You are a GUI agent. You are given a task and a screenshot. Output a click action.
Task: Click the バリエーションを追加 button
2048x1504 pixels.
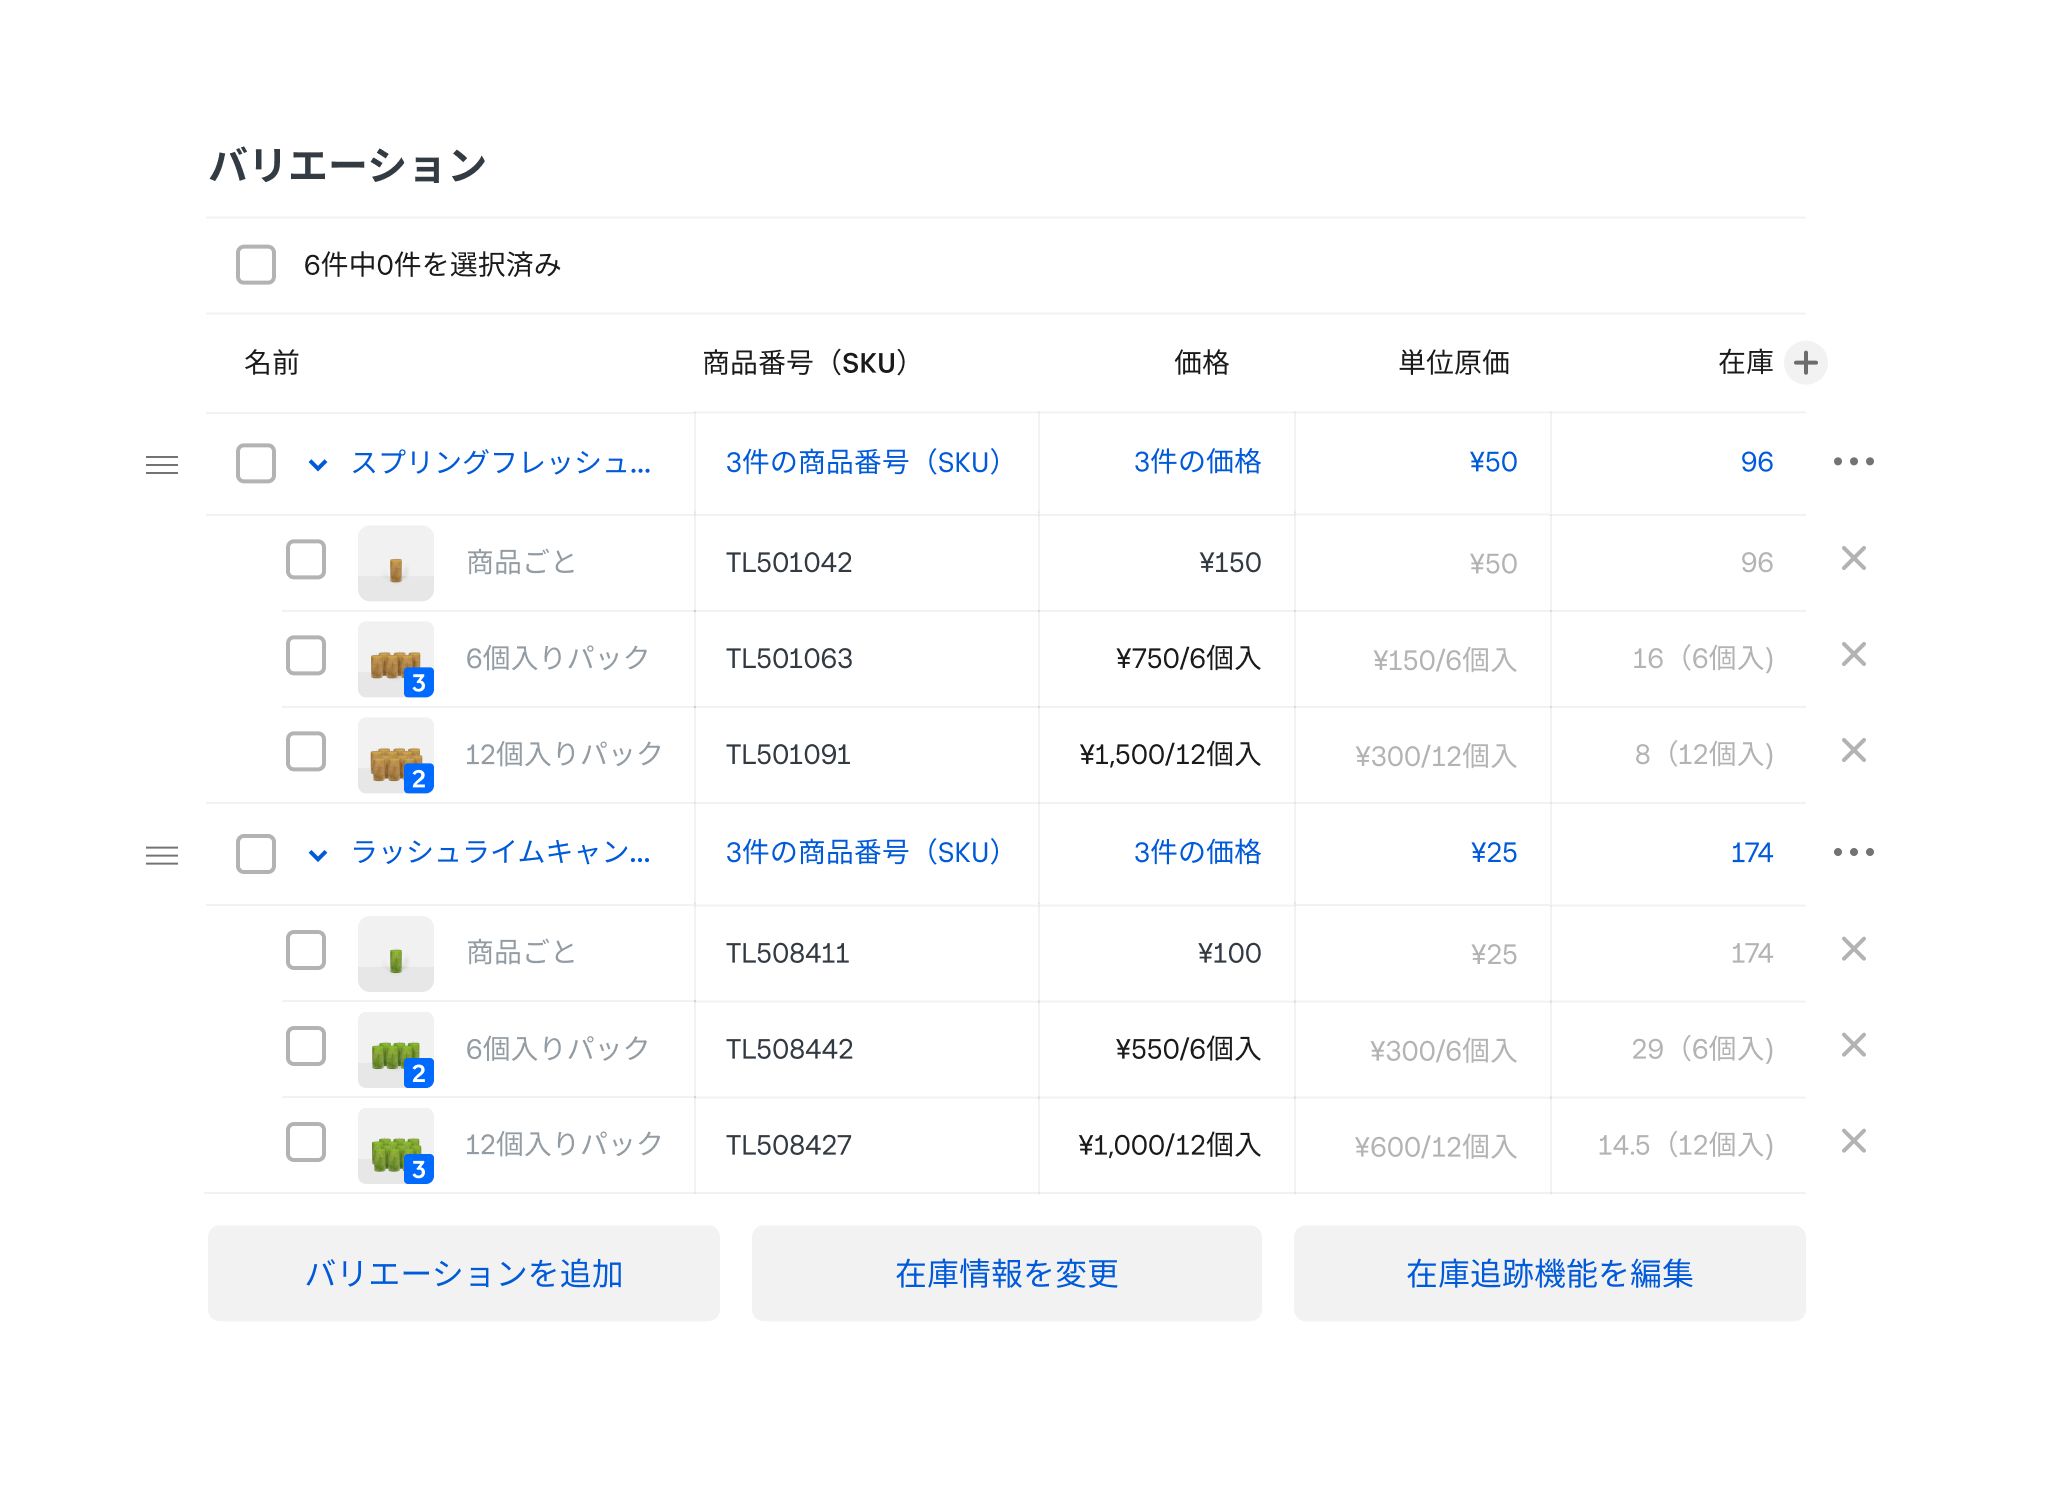463,1274
